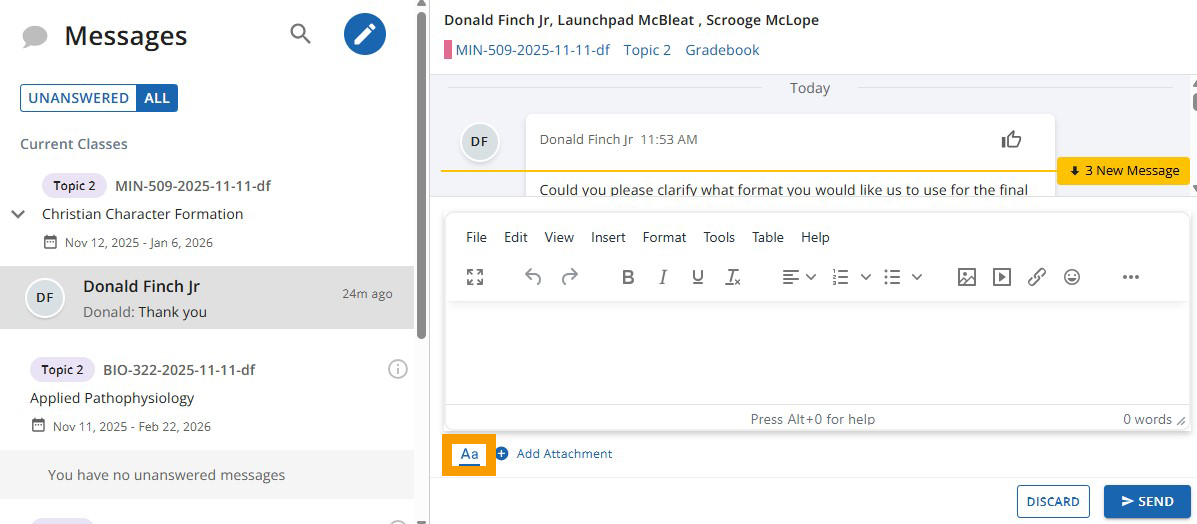The height and width of the screenshot is (524, 1197).
Task: Collapse the Christian Character Formation class
Action: (x=18, y=214)
